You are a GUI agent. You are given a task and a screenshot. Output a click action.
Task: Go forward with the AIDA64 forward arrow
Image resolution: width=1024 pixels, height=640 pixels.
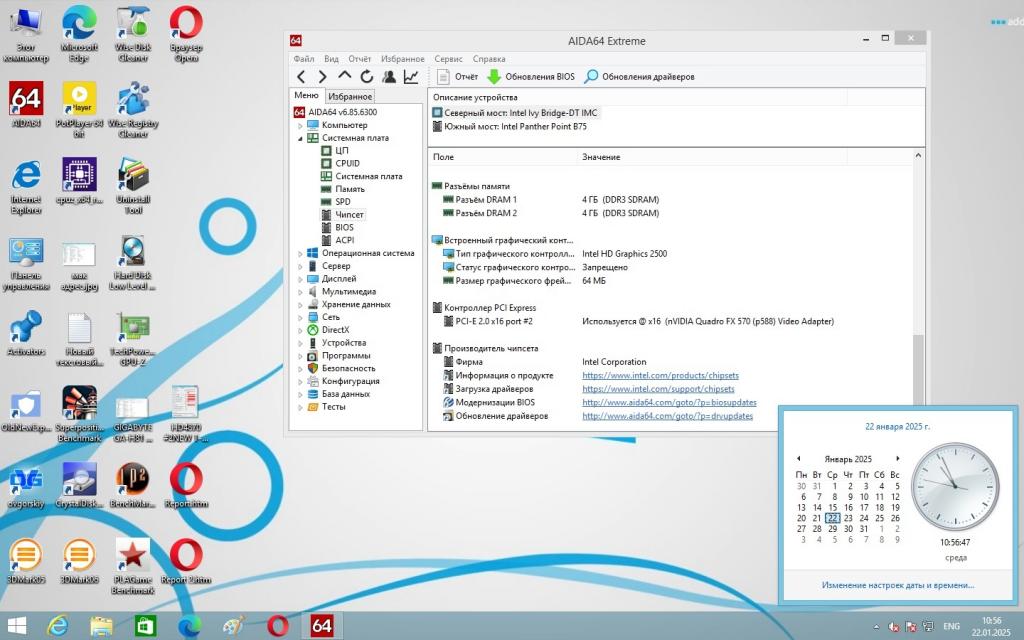point(322,76)
